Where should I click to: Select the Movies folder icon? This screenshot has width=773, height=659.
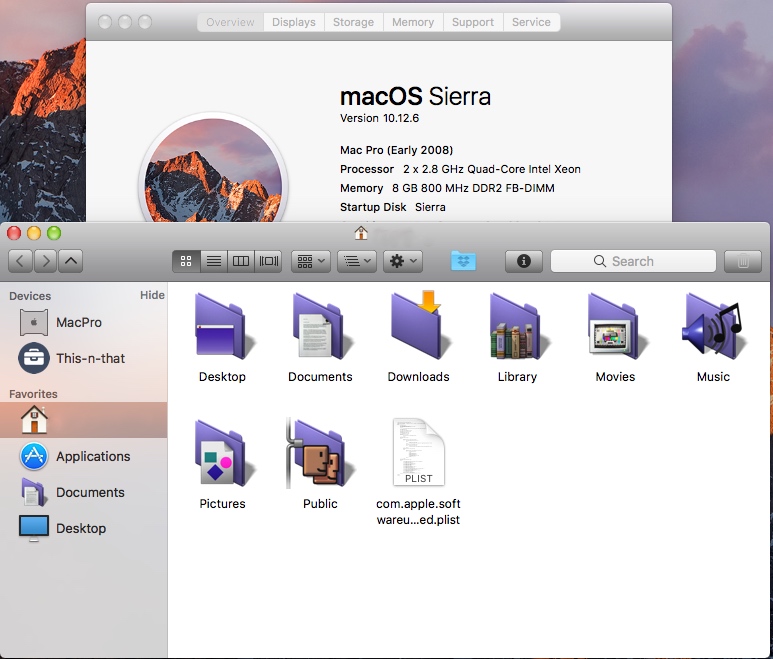(616, 326)
